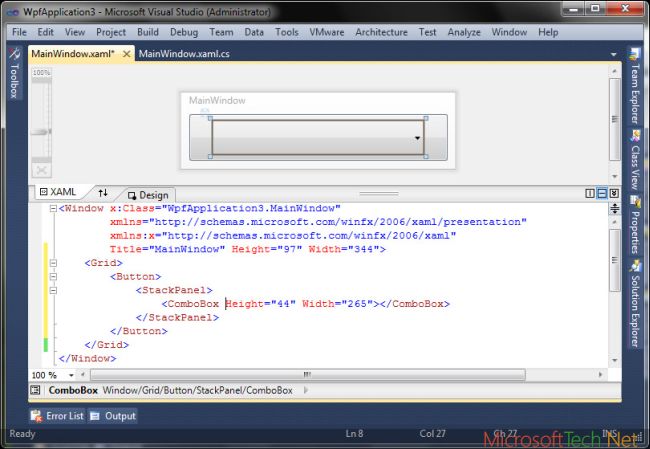Click the MainWindow title in designer preview

click(217, 100)
